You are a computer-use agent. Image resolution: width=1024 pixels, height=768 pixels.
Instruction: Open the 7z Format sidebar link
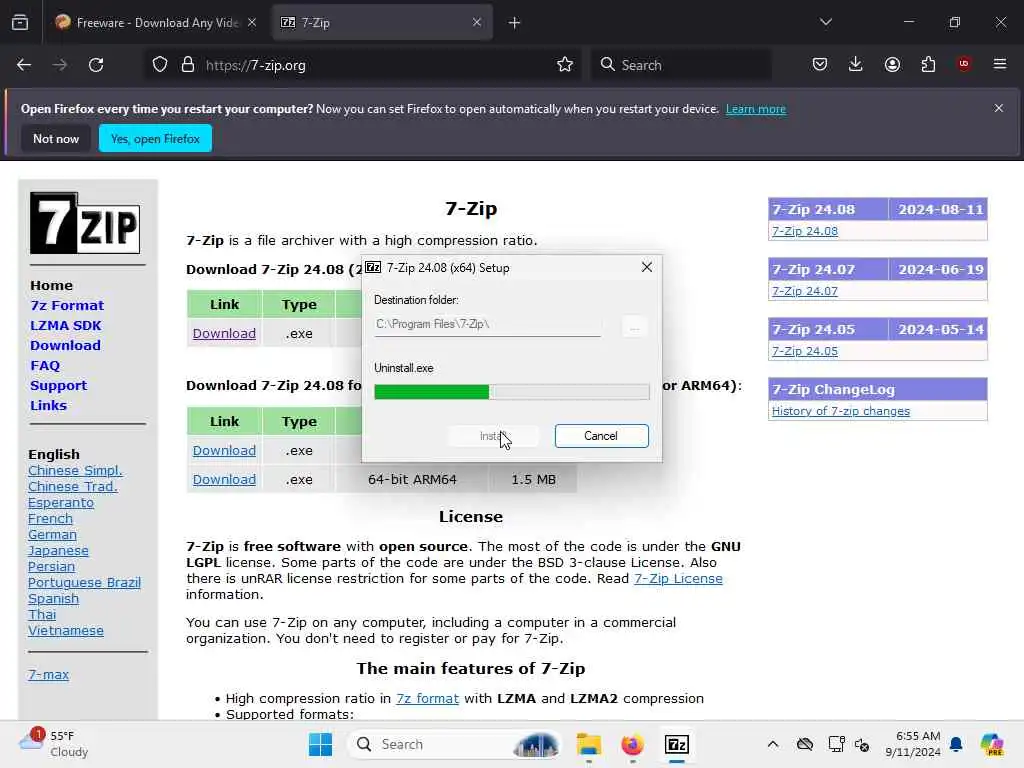pos(67,306)
